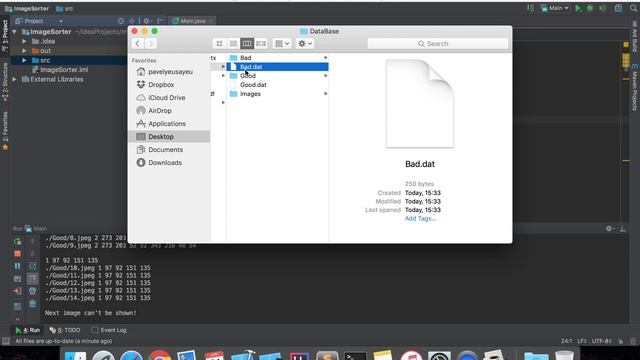Expand the Bad folder arrow
This screenshot has width=640, height=360.
click(x=325, y=58)
